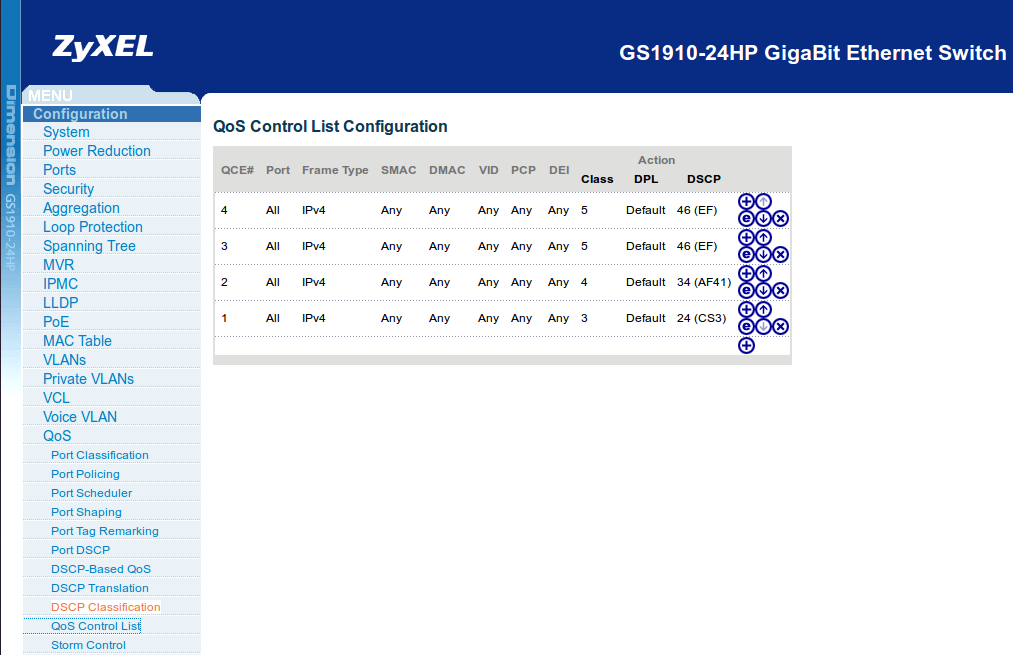Click the DSCP column header
1013x655 pixels.
click(704, 180)
